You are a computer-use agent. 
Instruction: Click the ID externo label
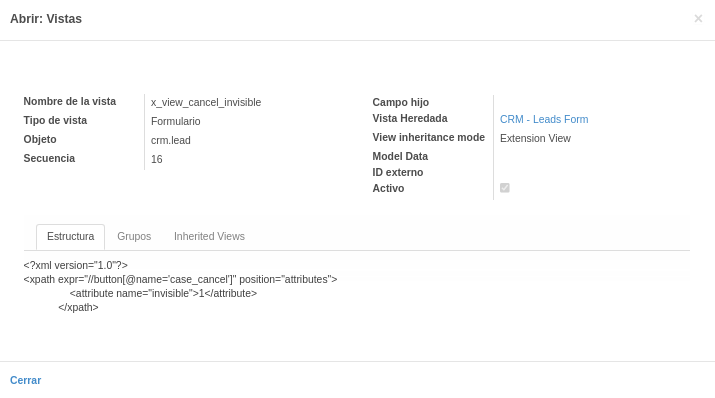coord(398,172)
